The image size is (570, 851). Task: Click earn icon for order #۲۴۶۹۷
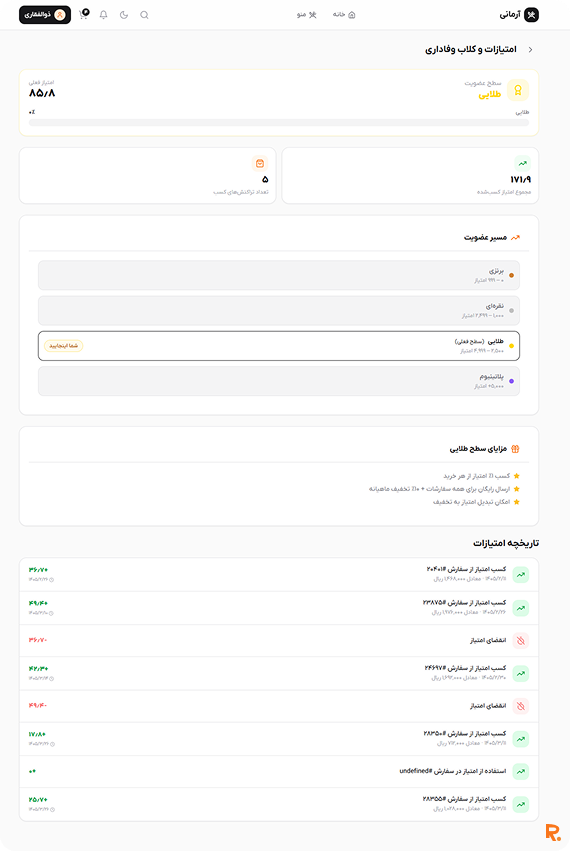click(x=521, y=674)
